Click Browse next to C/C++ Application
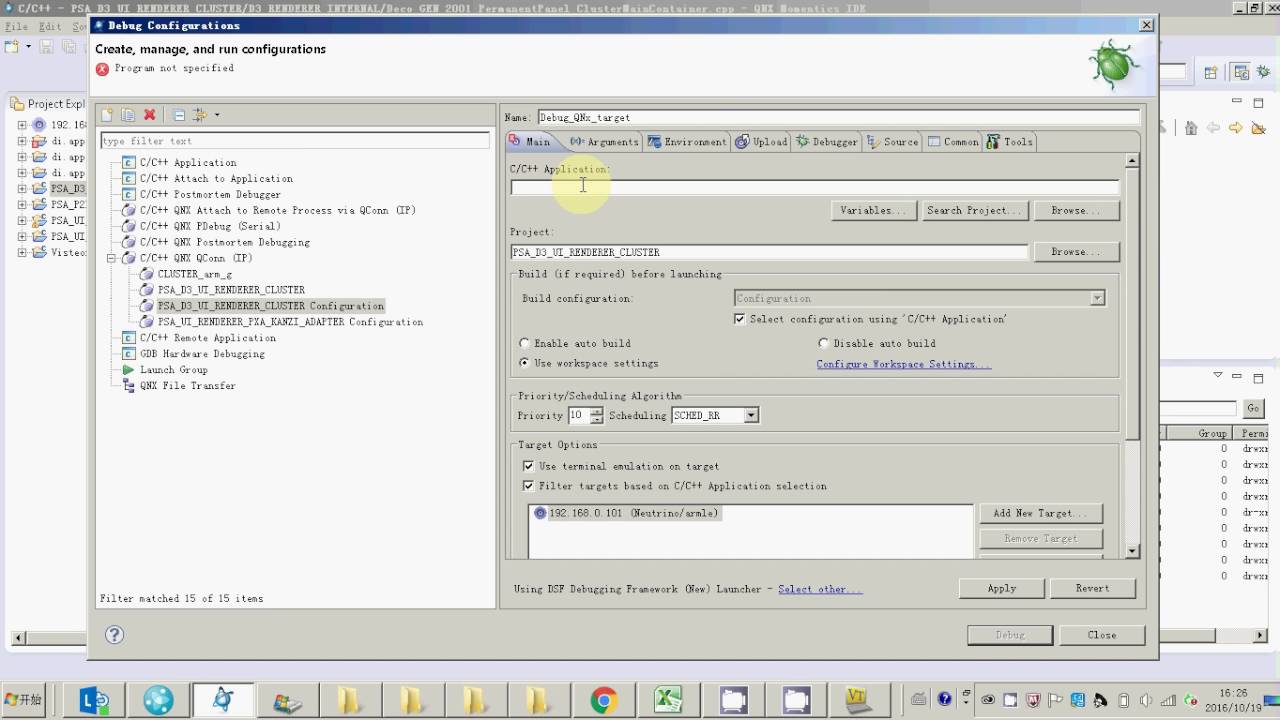Image resolution: width=1280 pixels, height=720 pixels. (x=1075, y=211)
